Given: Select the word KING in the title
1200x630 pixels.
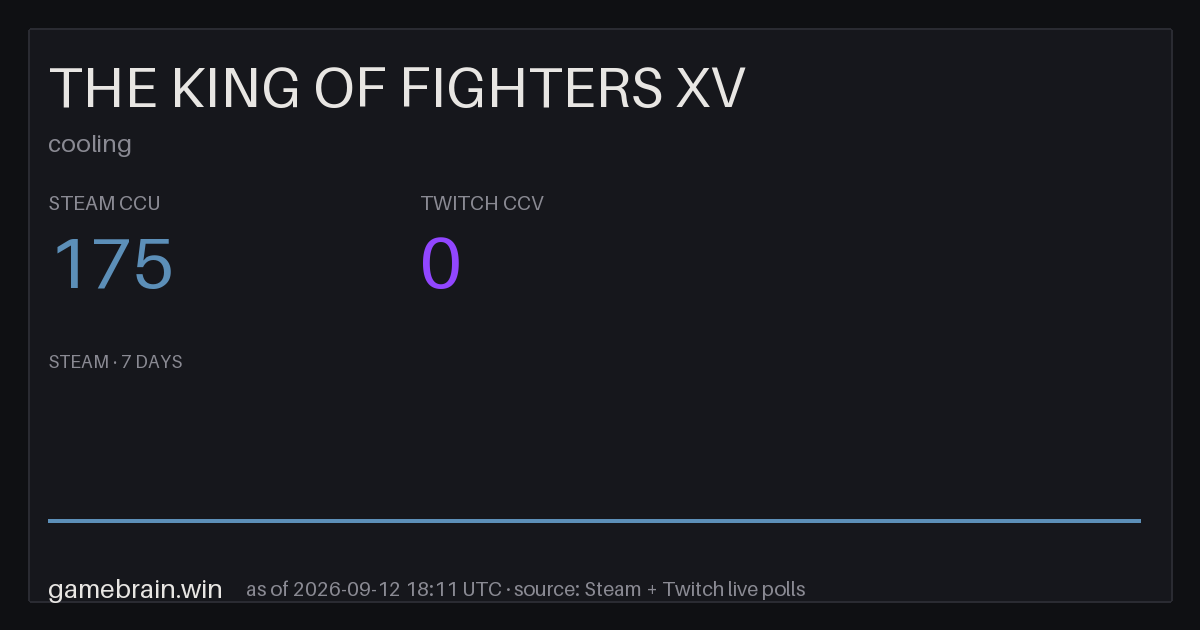Looking at the screenshot, I should click(x=235, y=88).
